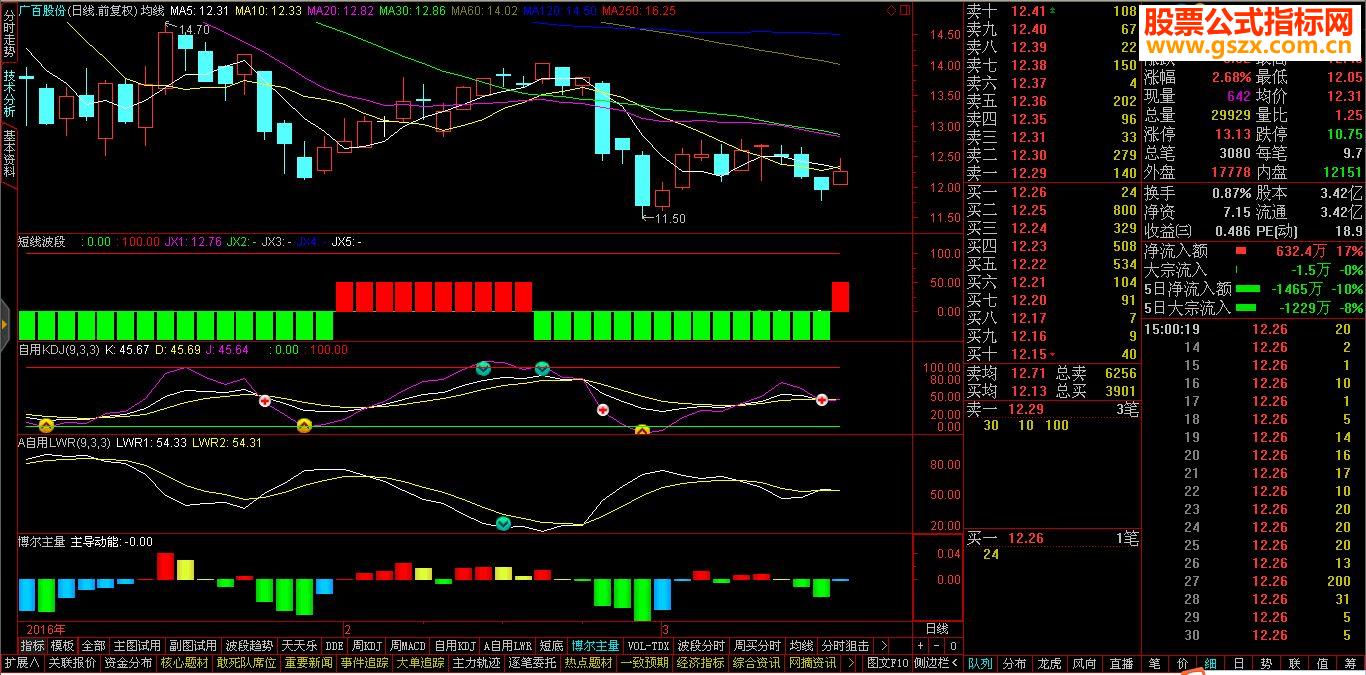Select the 指标 indicator tab
1366x675 pixels.
pyautogui.click(x=32, y=646)
